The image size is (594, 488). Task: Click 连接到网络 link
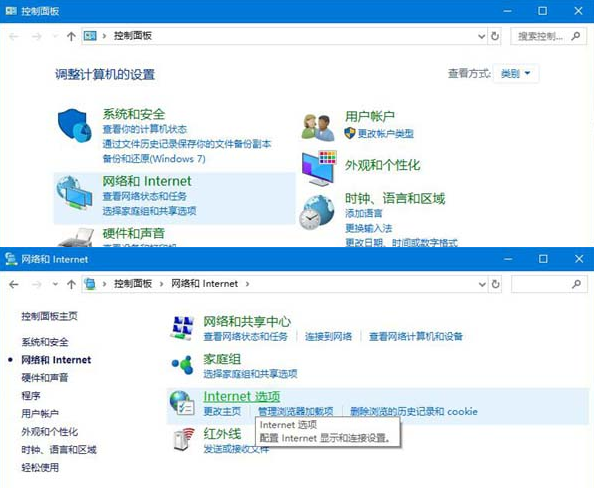328,336
